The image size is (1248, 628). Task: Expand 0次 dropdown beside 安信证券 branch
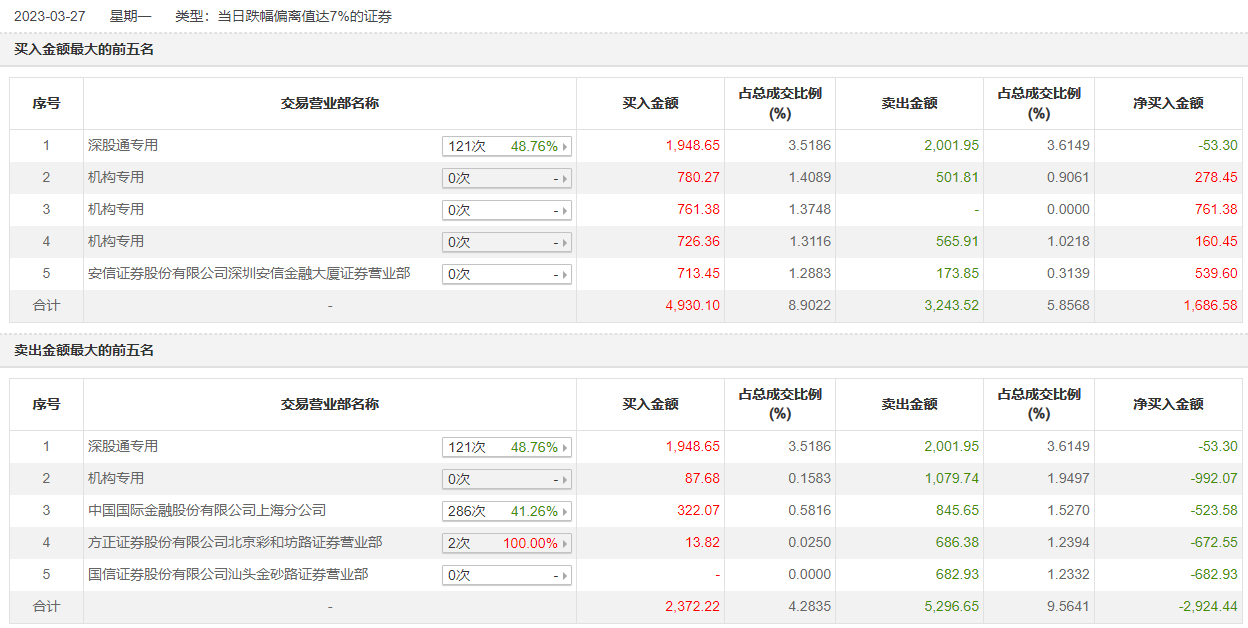click(507, 274)
